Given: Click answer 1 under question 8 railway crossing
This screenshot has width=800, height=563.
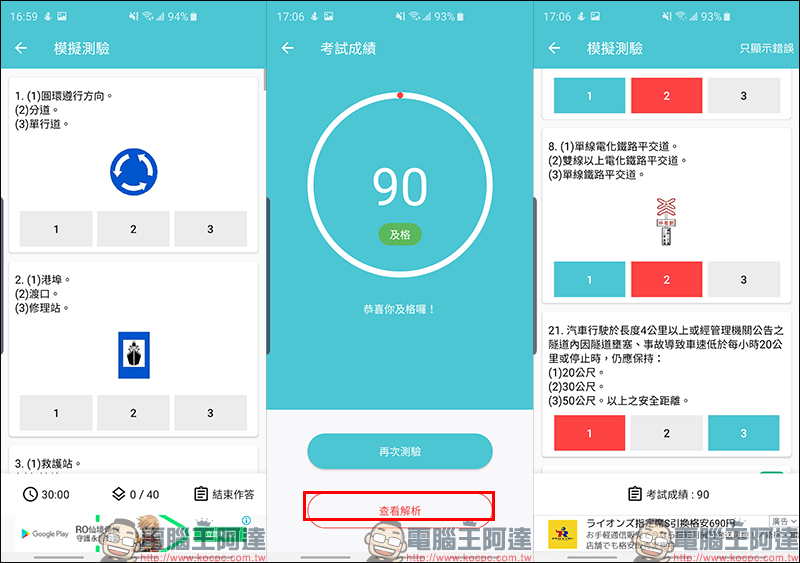Looking at the screenshot, I should pos(589,279).
